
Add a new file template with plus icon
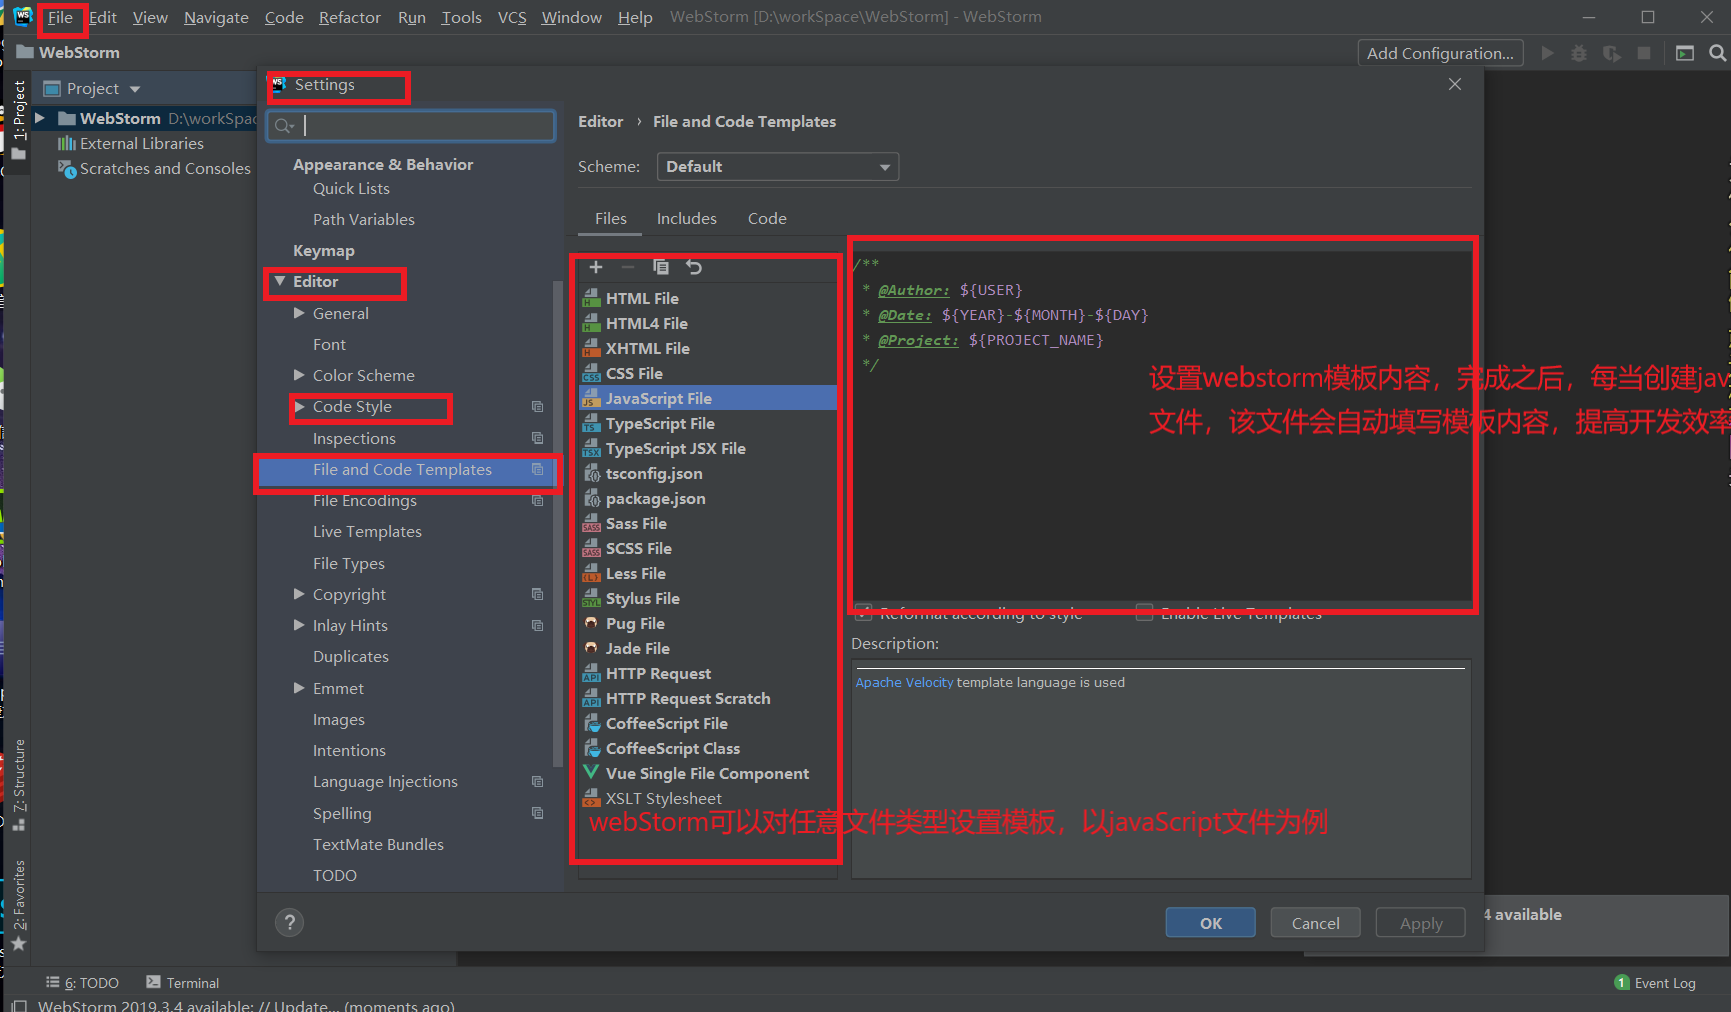(596, 267)
